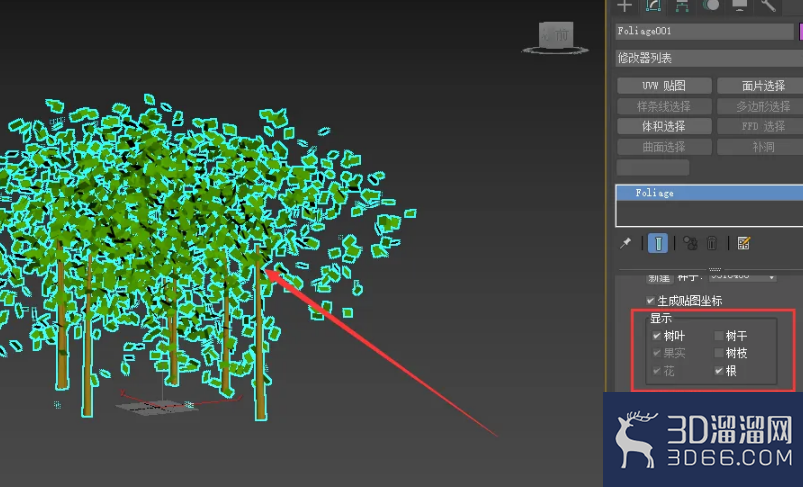803x487 pixels.
Task: Toggle the 生成贴图坐标 checkbox
Action: click(x=650, y=301)
